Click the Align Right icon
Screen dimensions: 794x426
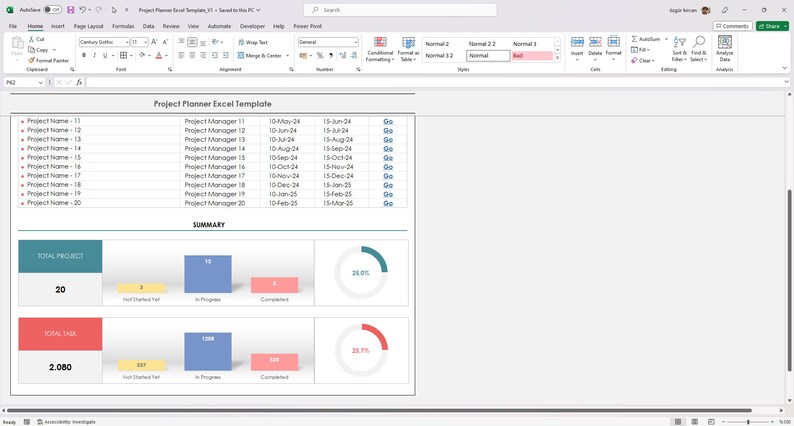[x=203, y=55]
